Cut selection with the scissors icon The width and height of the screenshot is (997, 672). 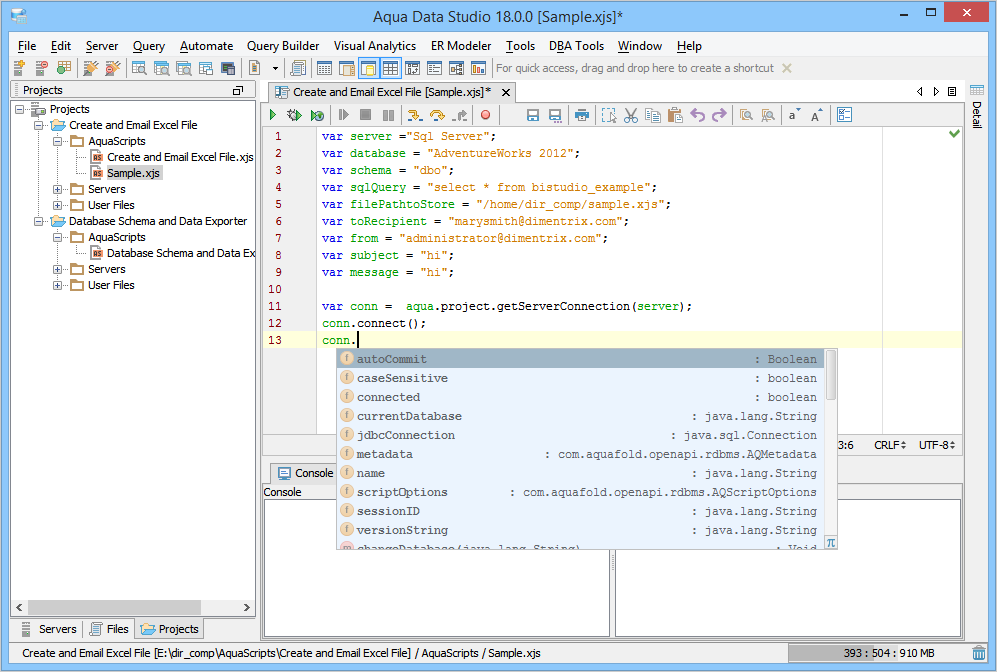[x=631, y=115]
